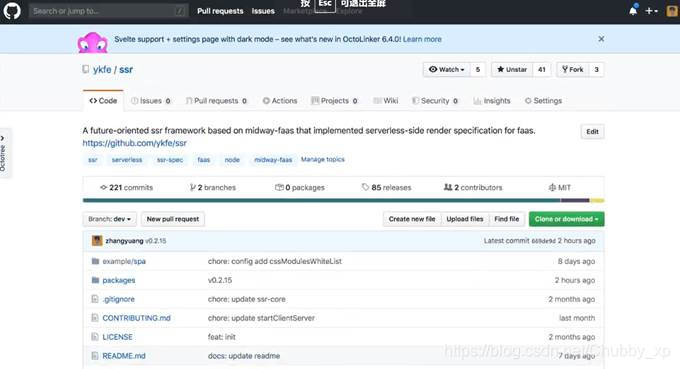
Task: Open Pull requests in top navigation
Action: click(220, 11)
